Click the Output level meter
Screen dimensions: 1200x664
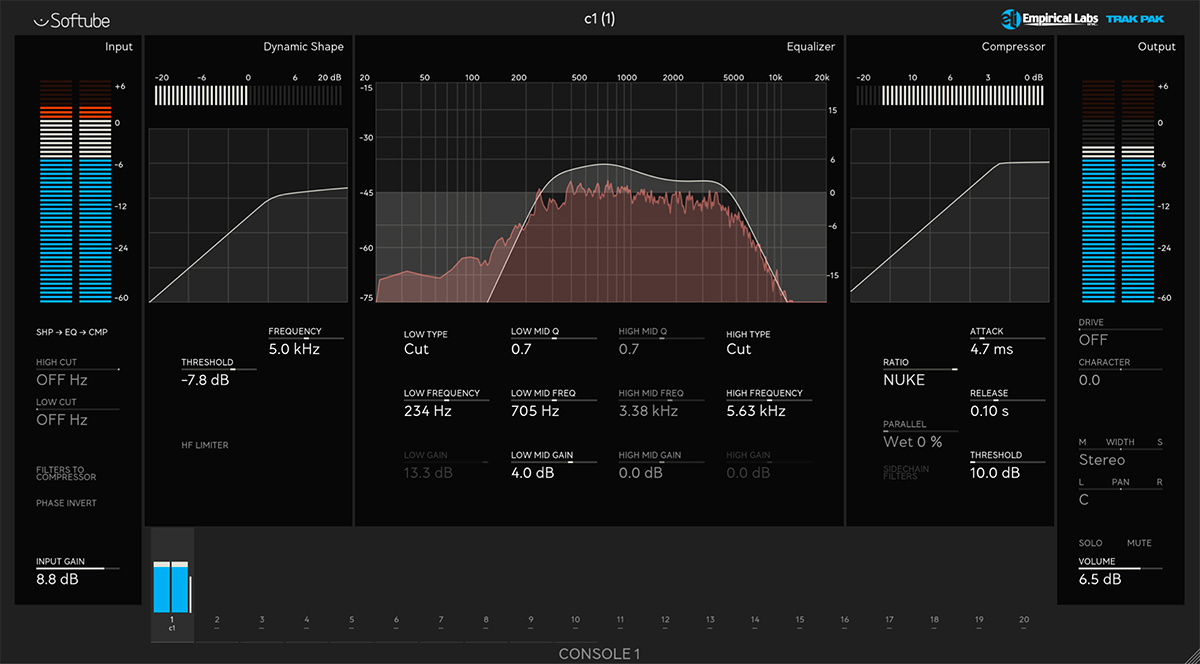point(1120,190)
